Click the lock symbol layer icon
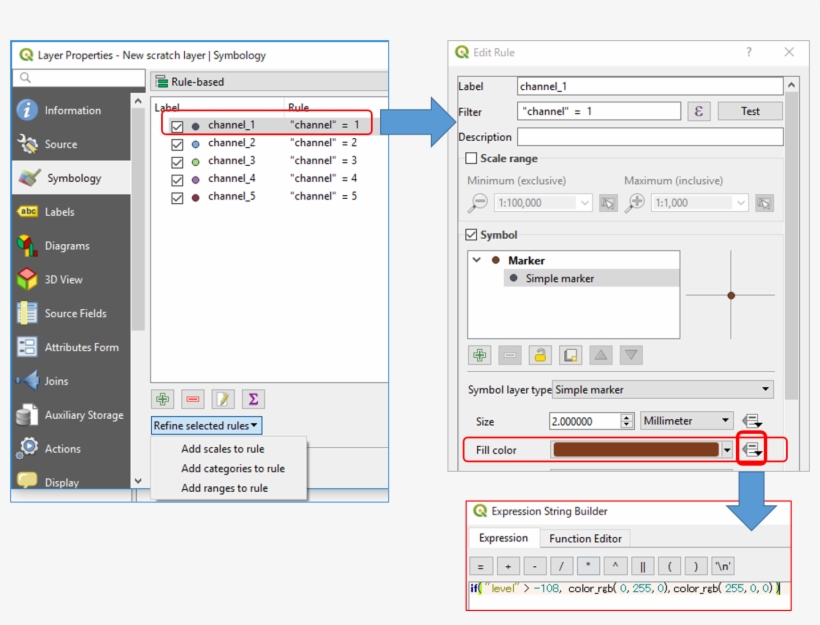 pos(540,355)
